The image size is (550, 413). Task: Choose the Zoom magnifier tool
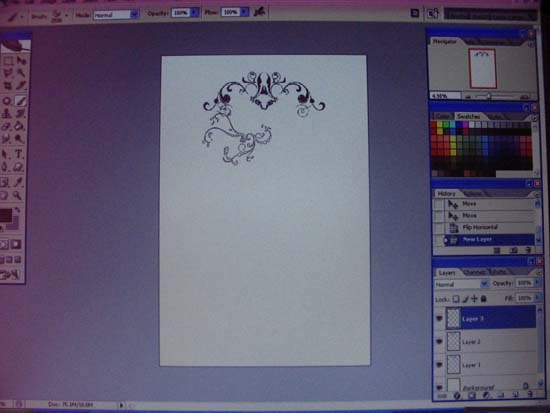(17, 195)
